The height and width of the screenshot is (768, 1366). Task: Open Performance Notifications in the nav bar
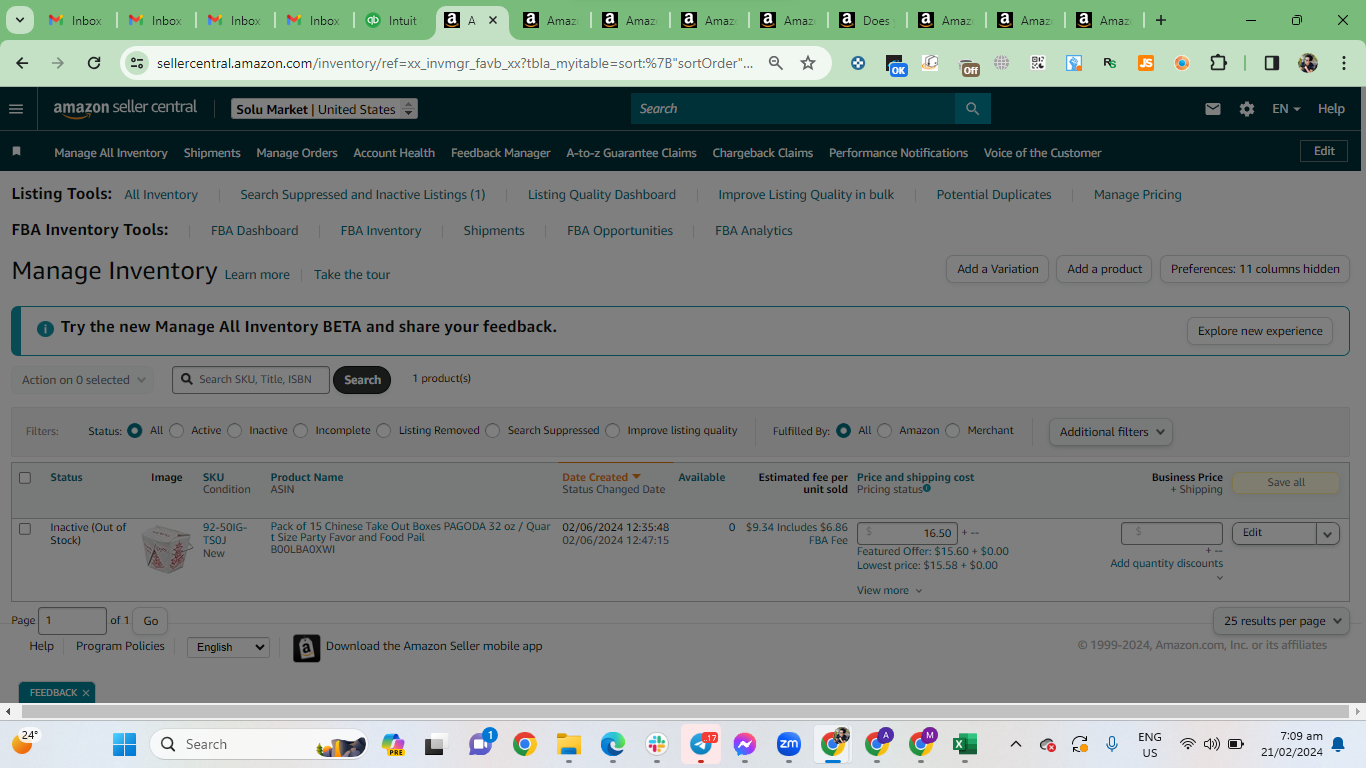point(898,153)
